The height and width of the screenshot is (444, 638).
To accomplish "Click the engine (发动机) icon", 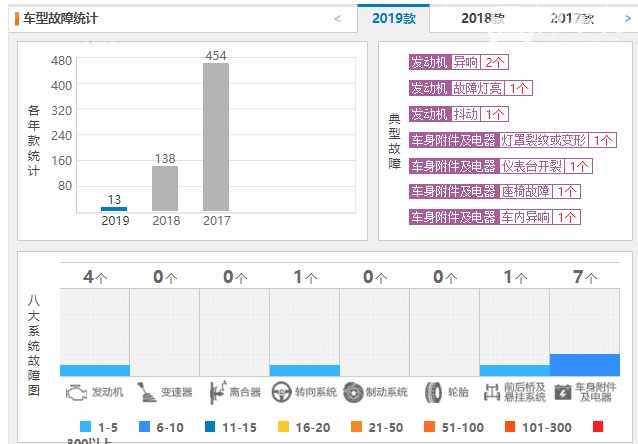I will [76, 393].
